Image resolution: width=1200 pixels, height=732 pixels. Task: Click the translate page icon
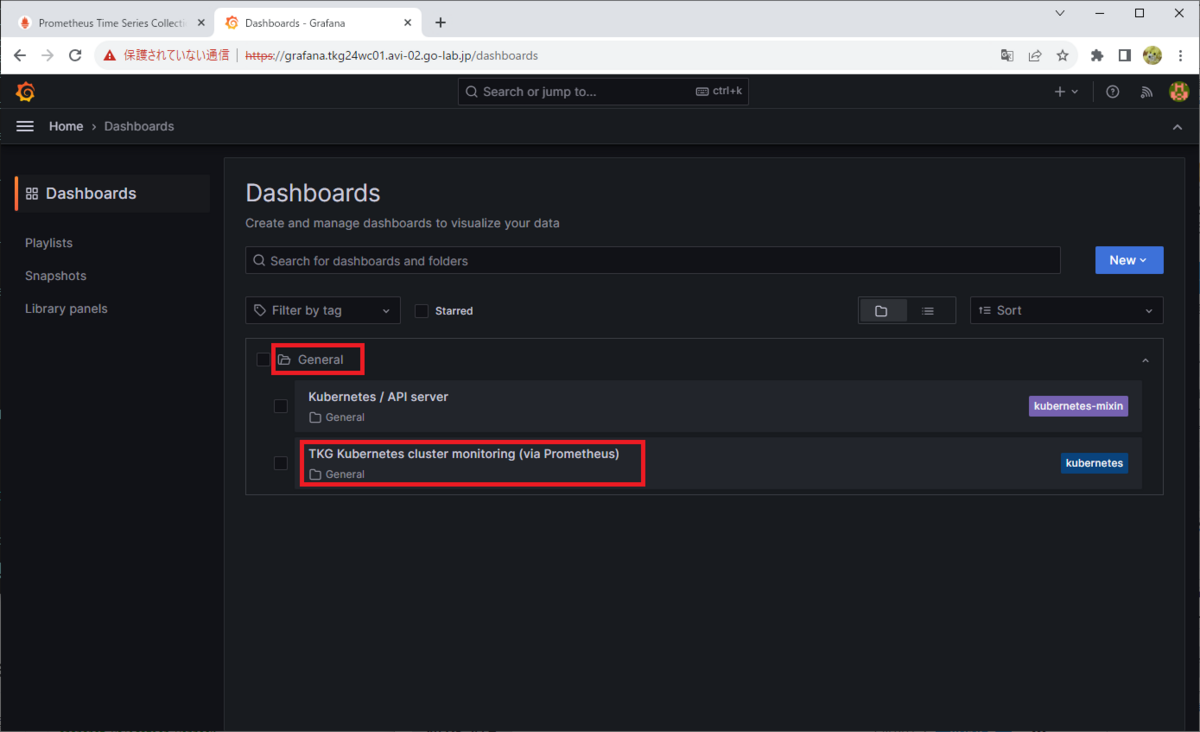coord(1007,56)
